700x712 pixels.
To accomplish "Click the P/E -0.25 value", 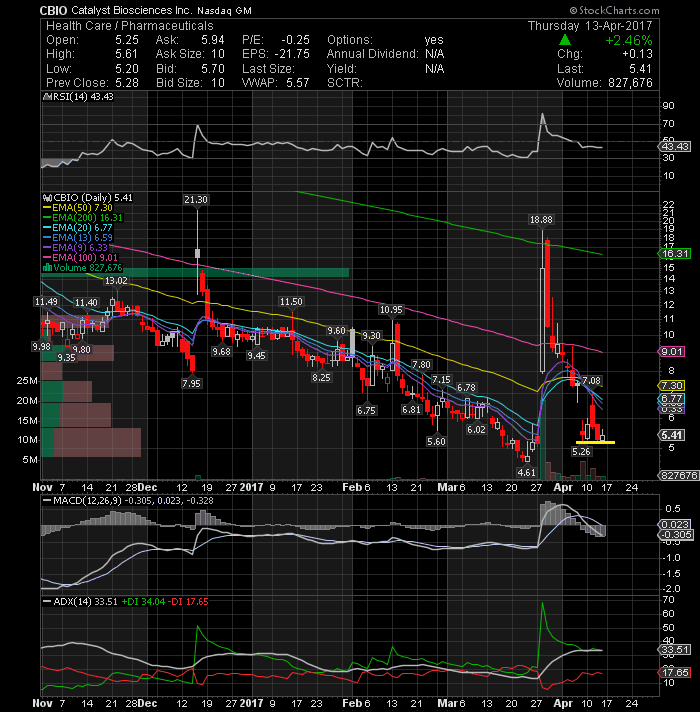I will (x=295, y=40).
